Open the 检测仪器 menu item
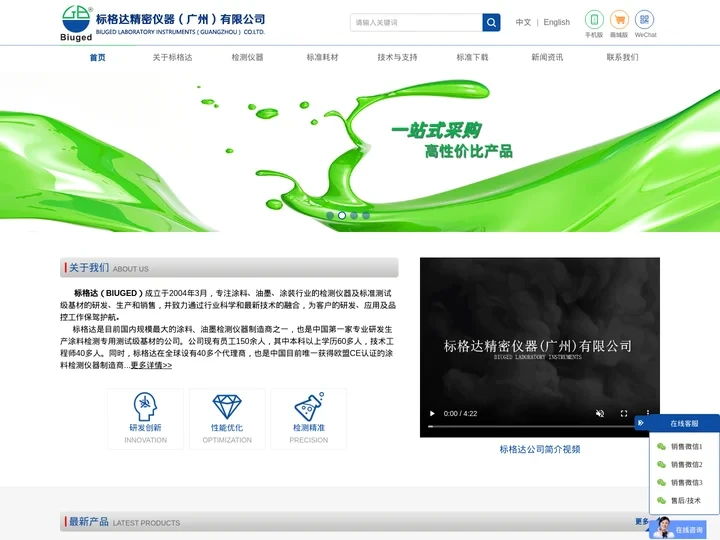This screenshot has height=540, width=720. [248, 57]
